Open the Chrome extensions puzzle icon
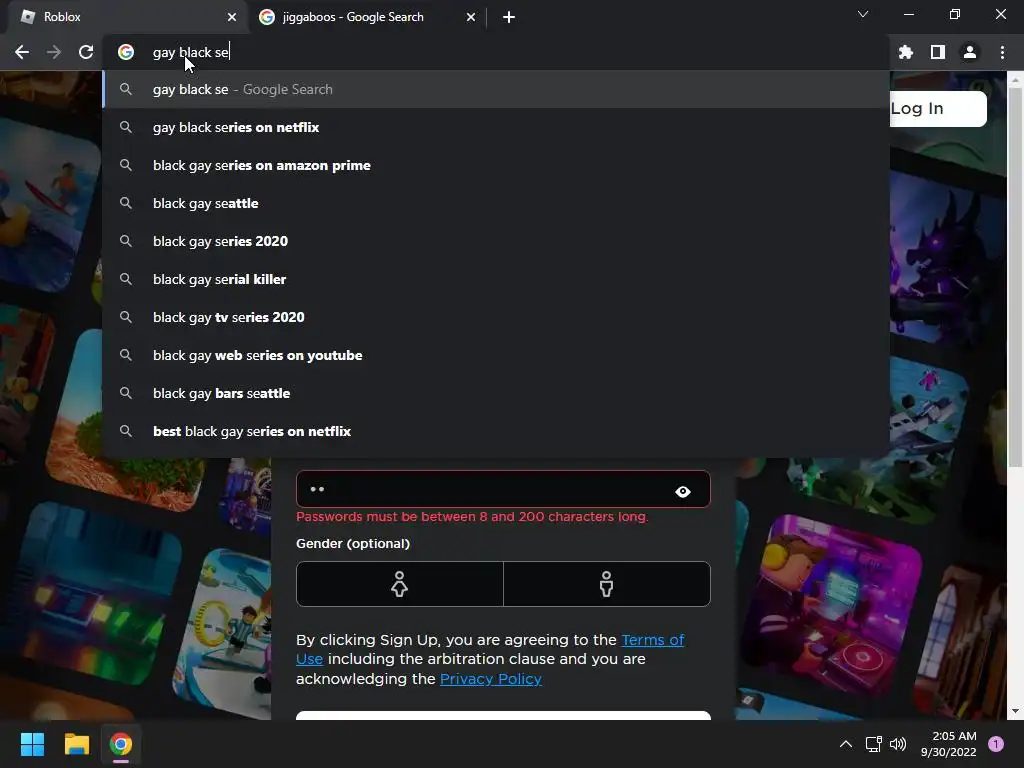 pos(906,52)
